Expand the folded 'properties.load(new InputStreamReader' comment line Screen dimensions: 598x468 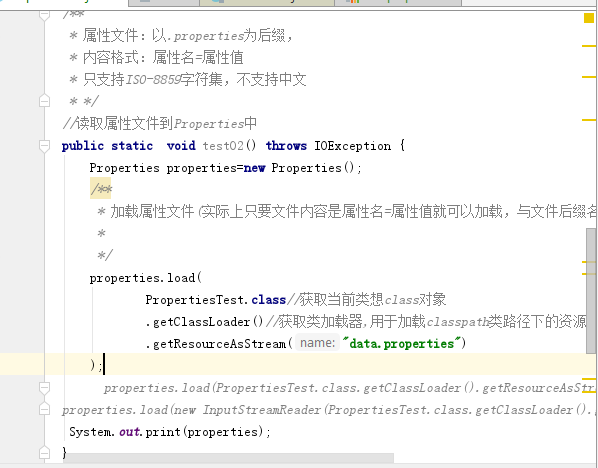coord(44,410)
